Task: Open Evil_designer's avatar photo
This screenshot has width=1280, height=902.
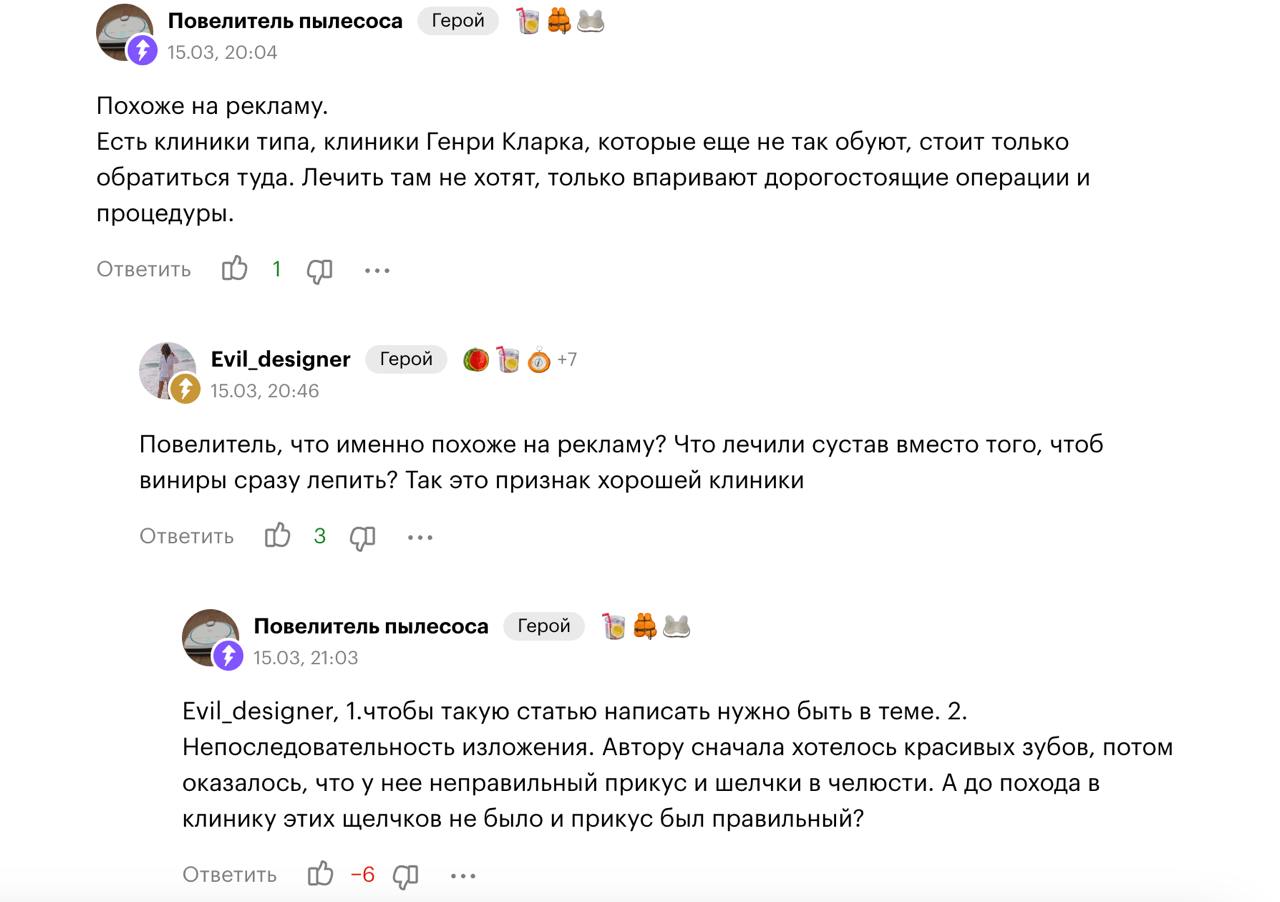Action: click(x=167, y=371)
